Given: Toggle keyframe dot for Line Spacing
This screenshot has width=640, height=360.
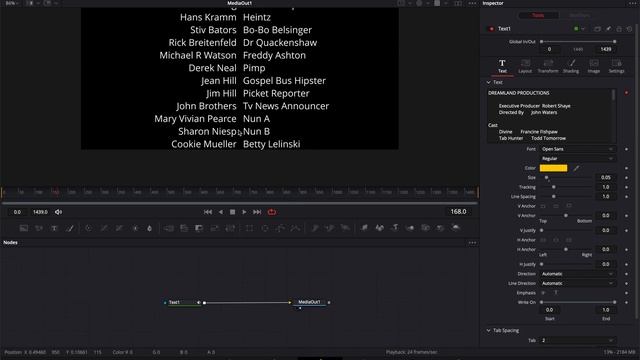Looking at the screenshot, I should click(627, 196).
